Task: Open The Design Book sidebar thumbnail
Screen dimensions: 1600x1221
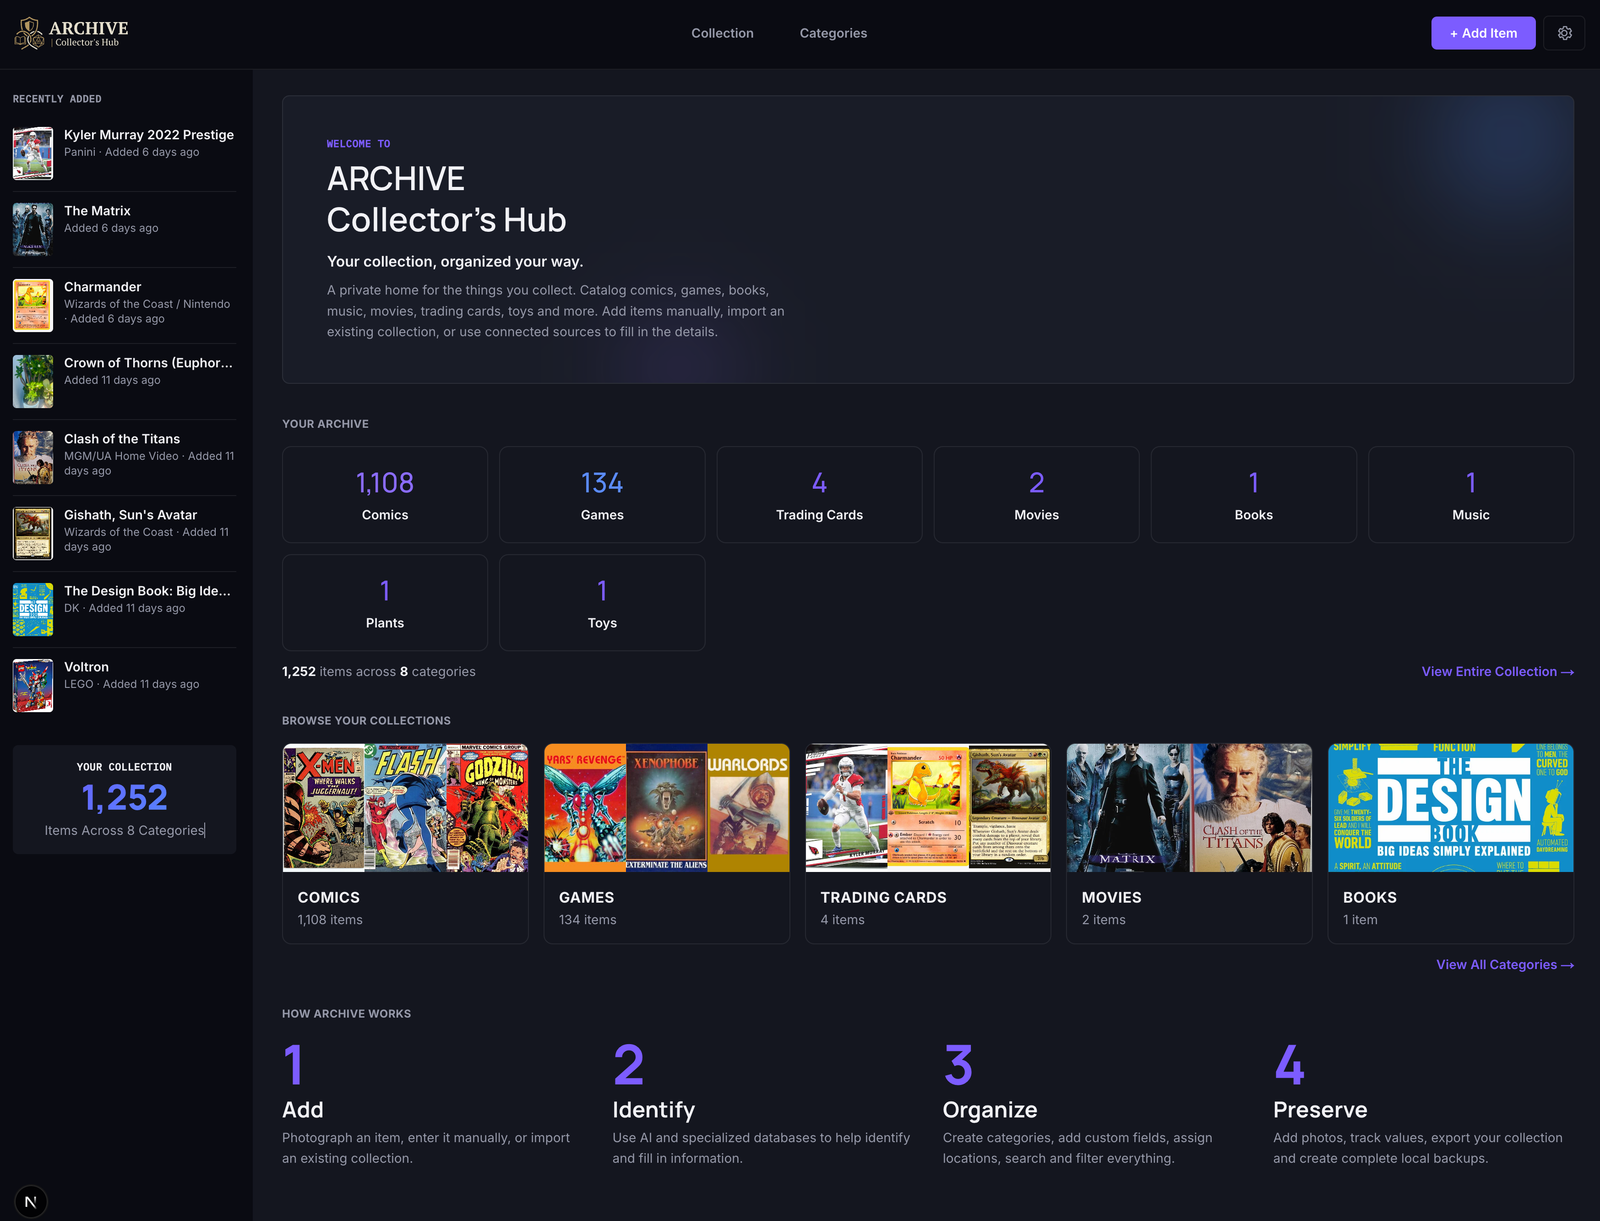Action: click(x=33, y=609)
